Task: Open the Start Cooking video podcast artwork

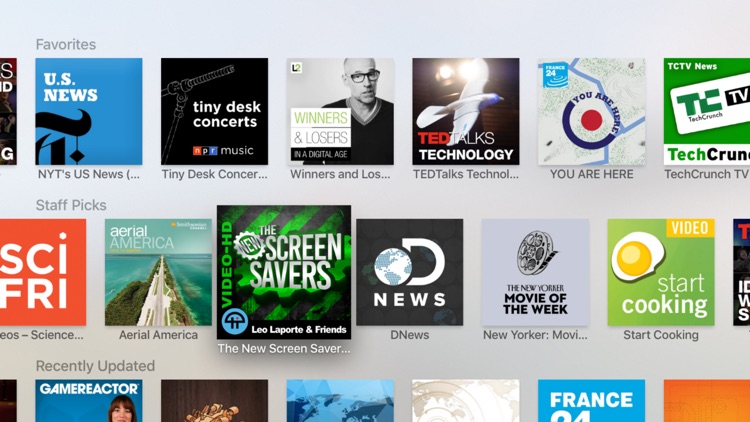Action: pyautogui.click(x=661, y=272)
